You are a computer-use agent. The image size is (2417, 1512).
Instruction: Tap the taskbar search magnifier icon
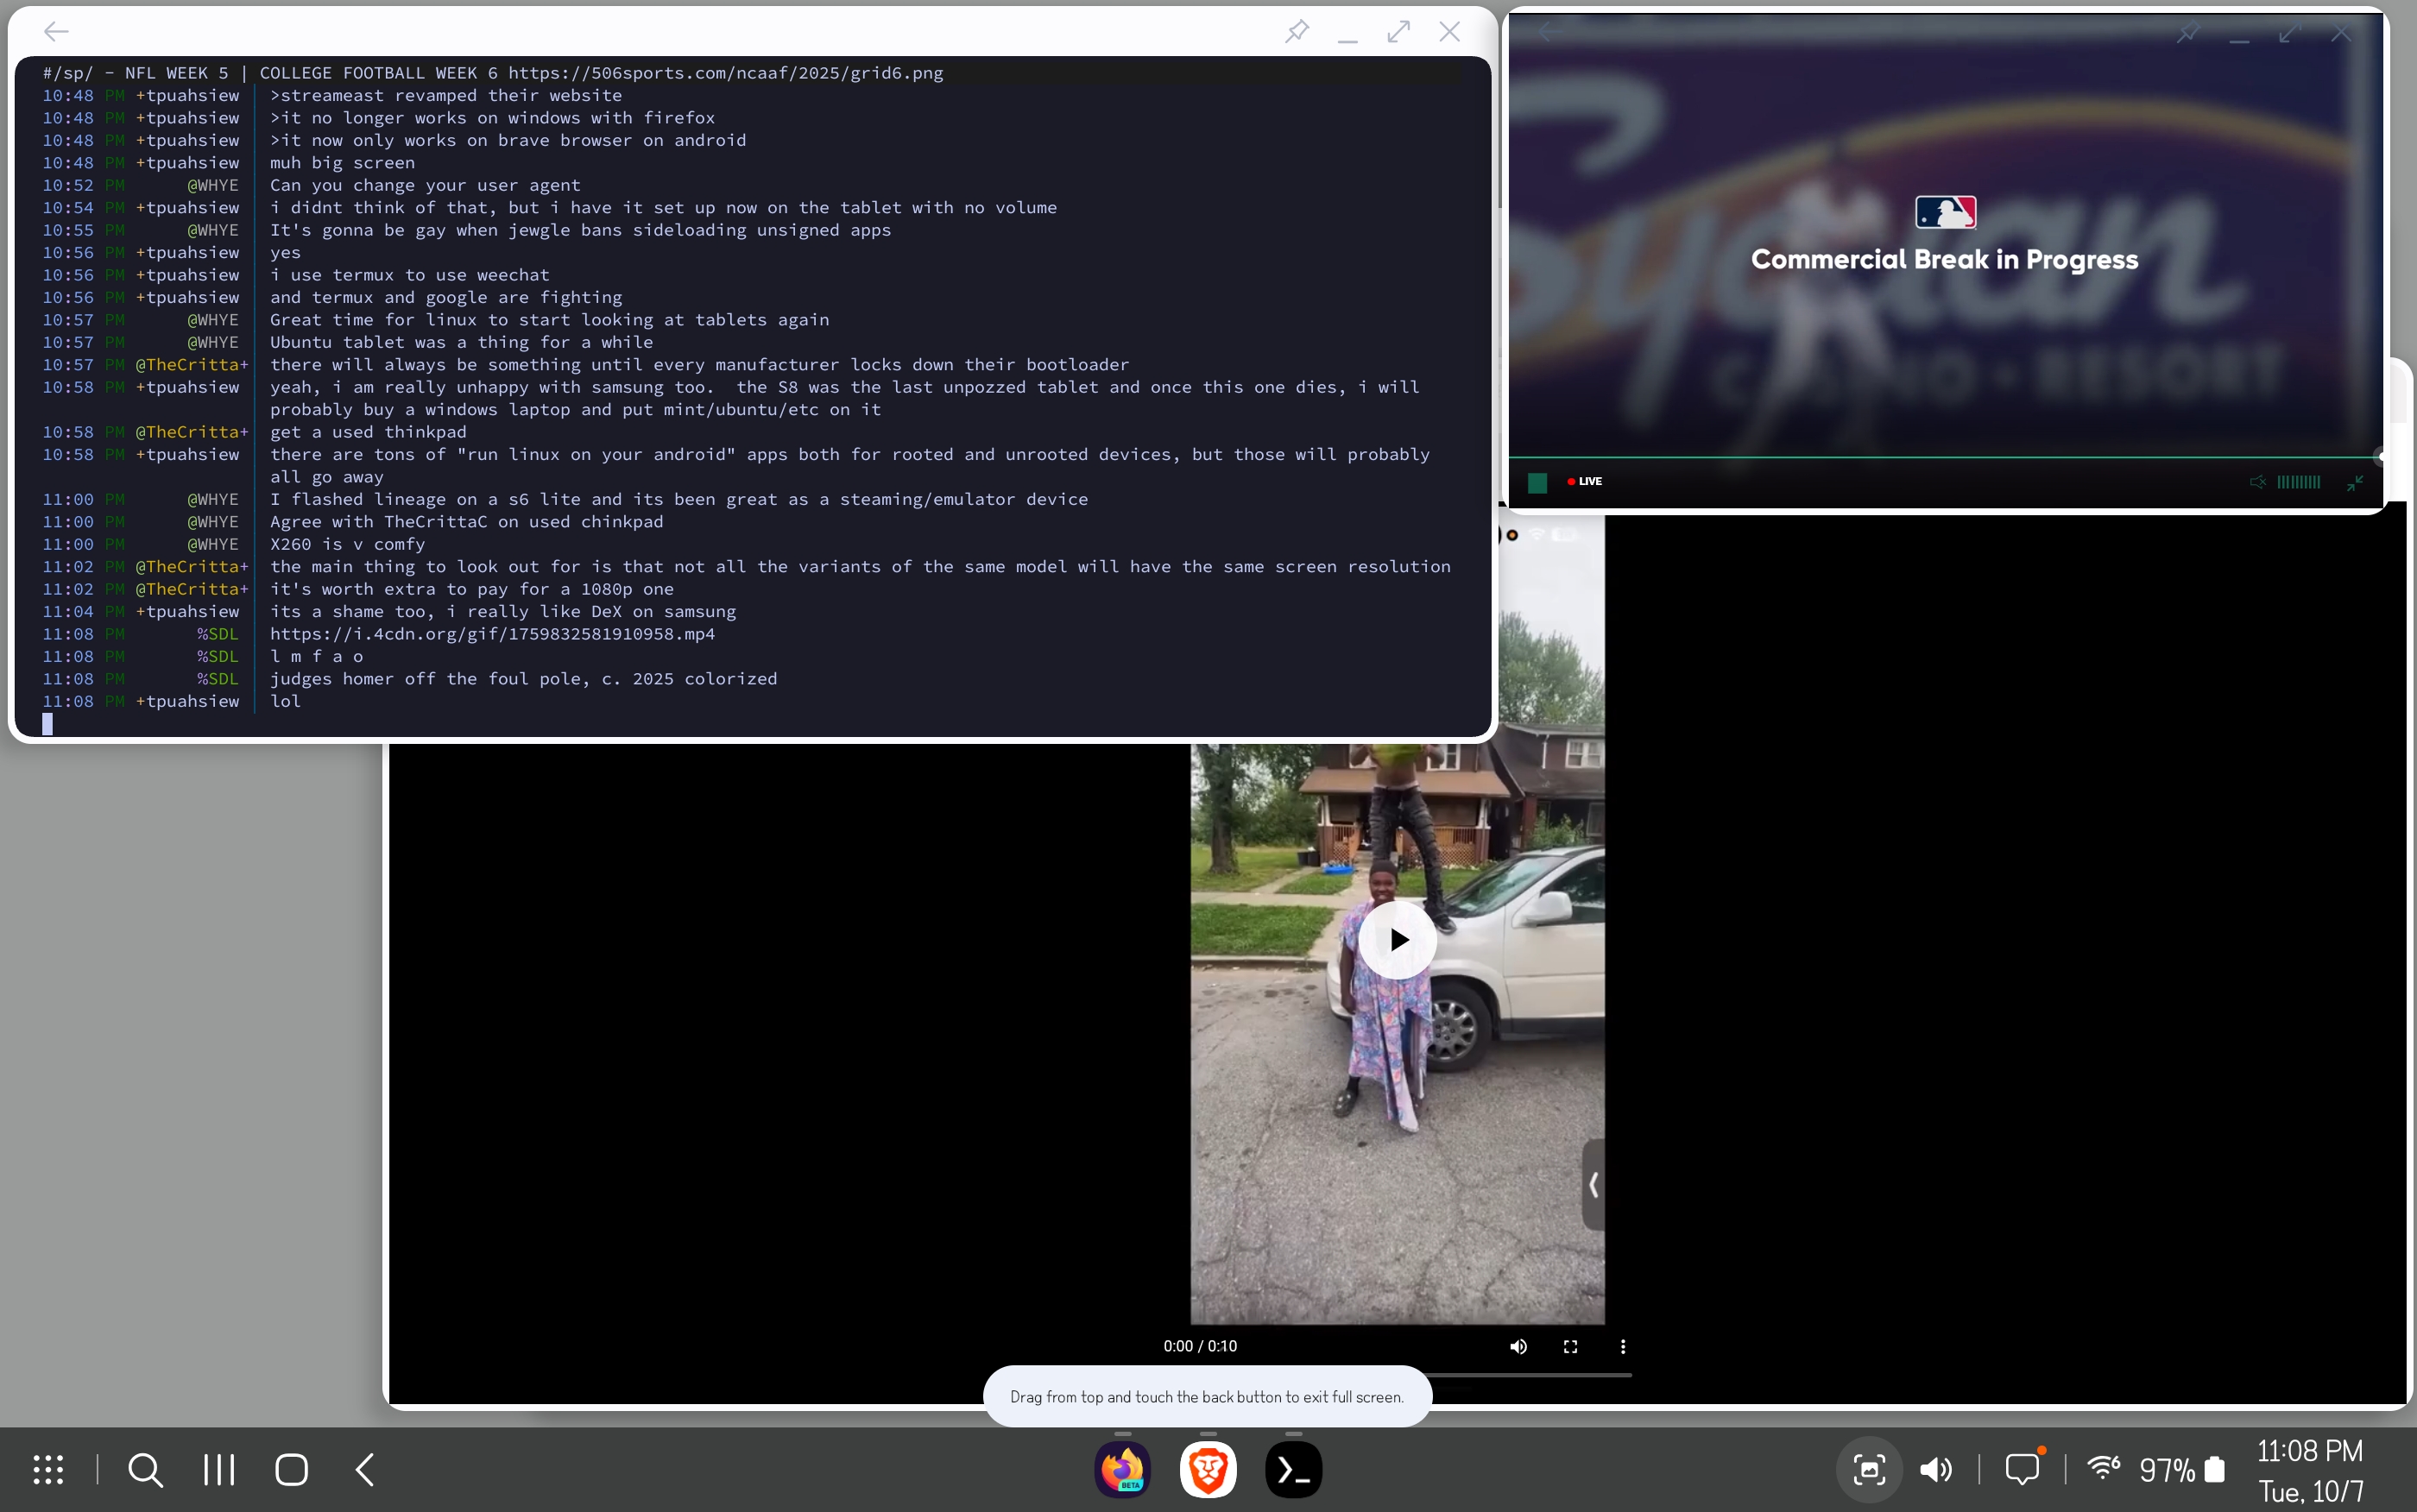coord(145,1469)
